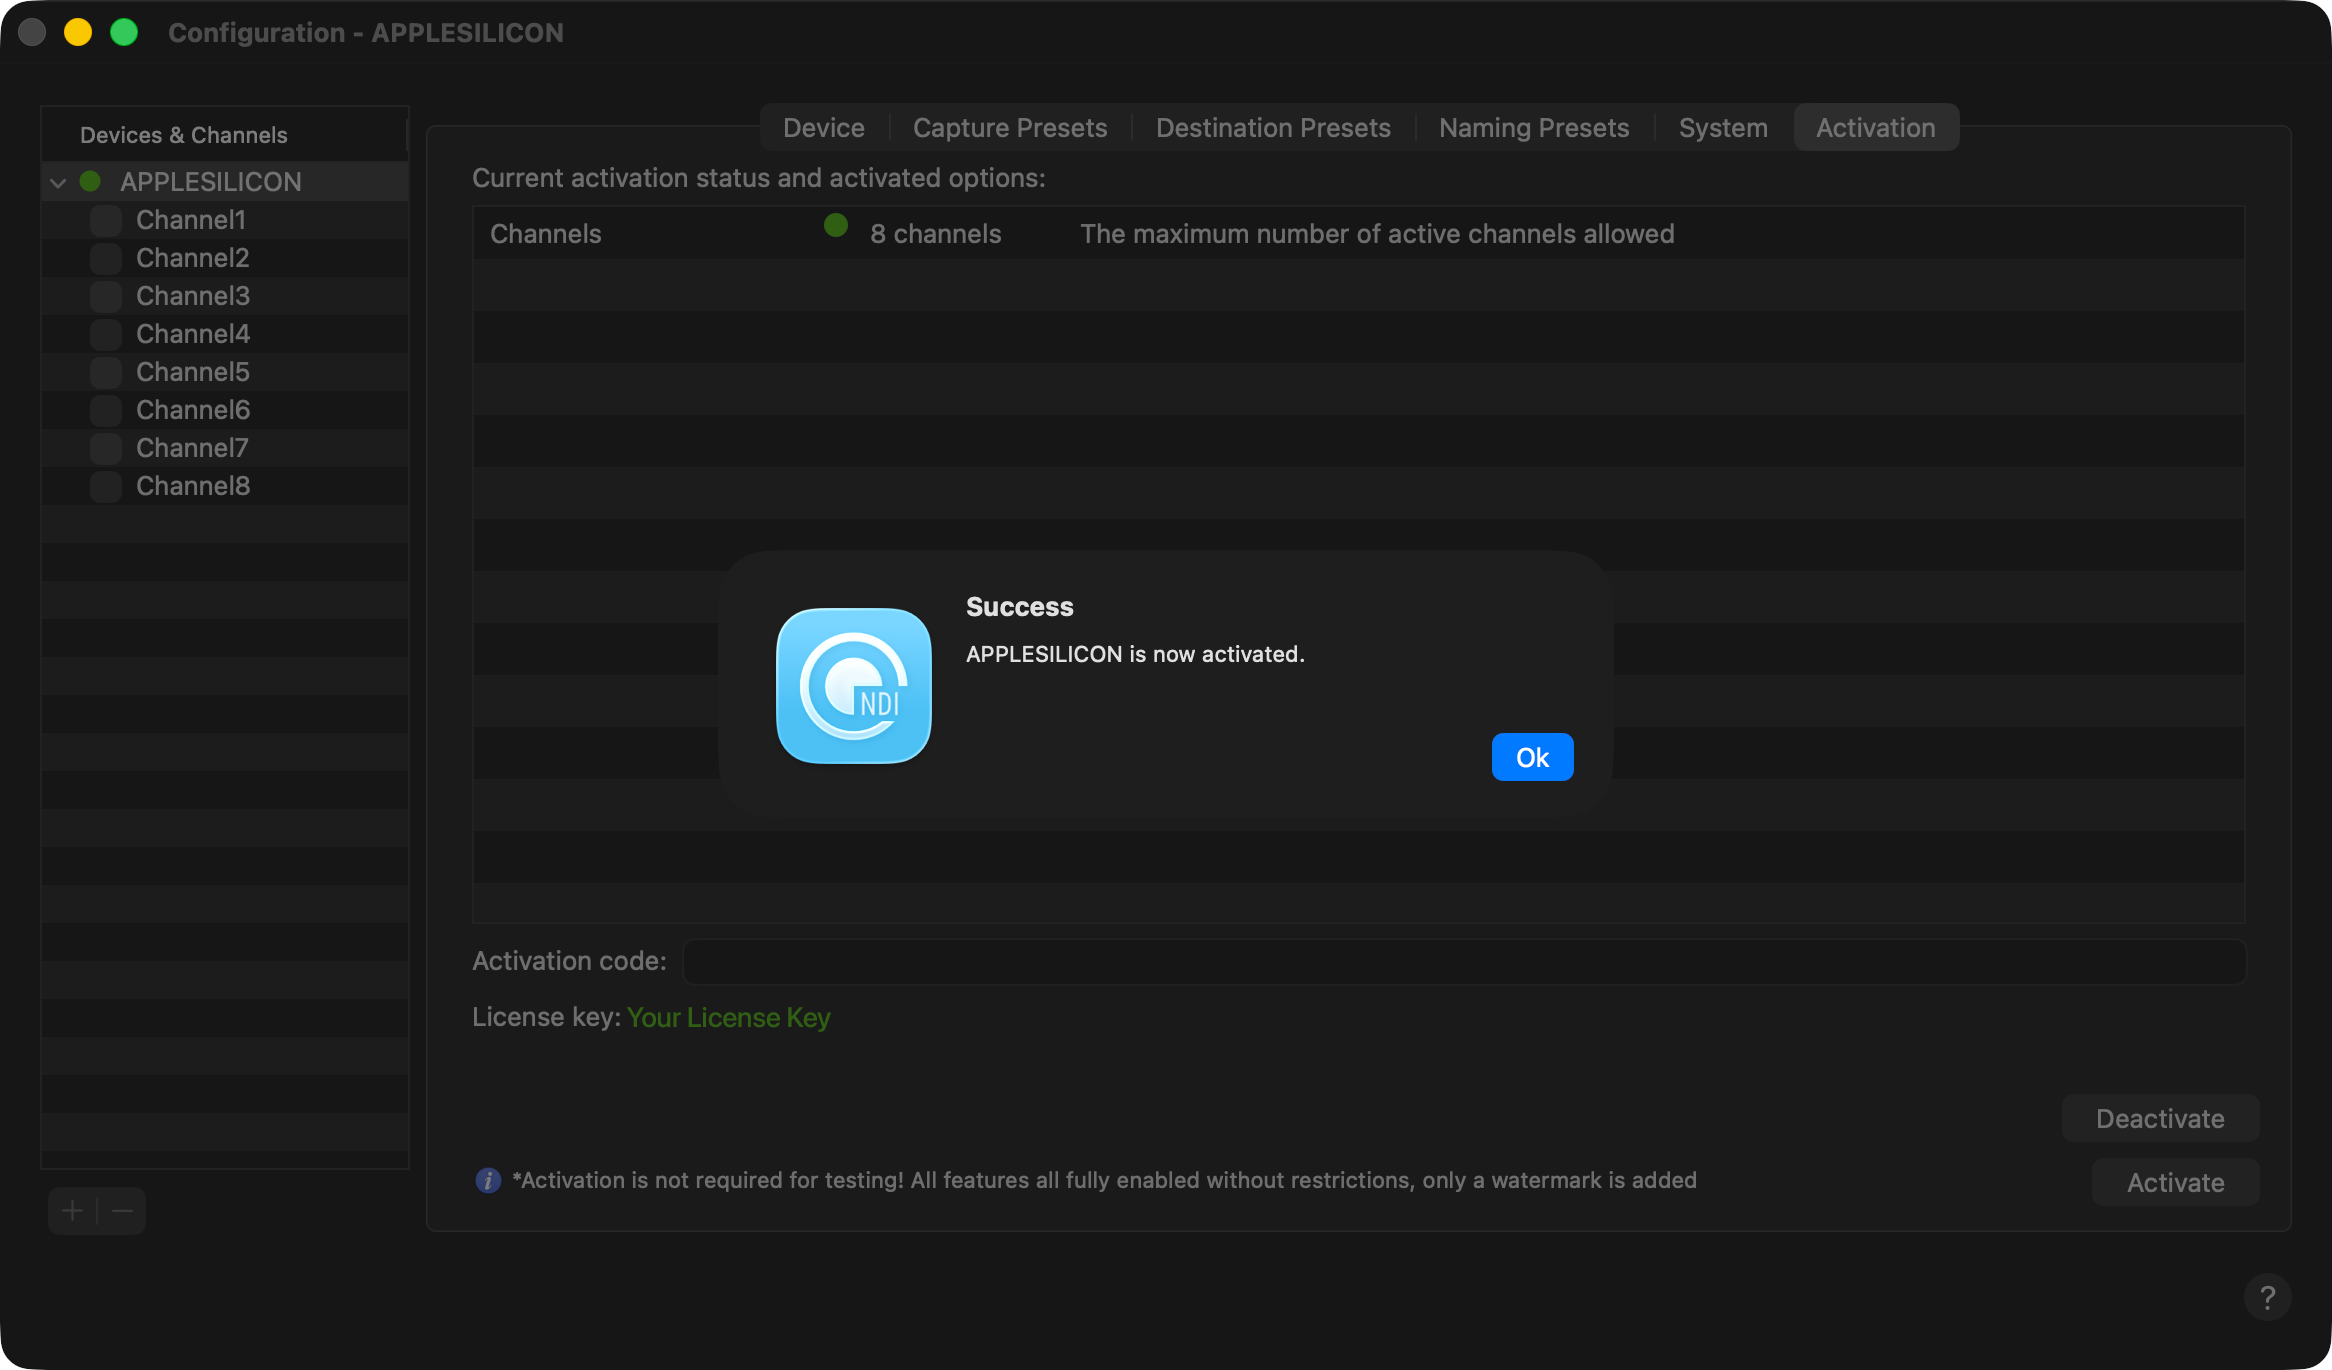Select Channel8 row label
2332x1370 pixels.
pos(193,486)
